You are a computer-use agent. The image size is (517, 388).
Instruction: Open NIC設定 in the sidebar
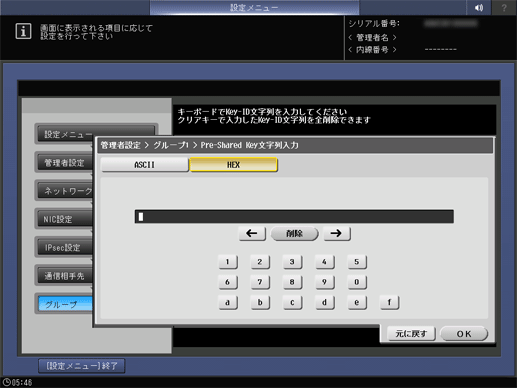coord(65,219)
